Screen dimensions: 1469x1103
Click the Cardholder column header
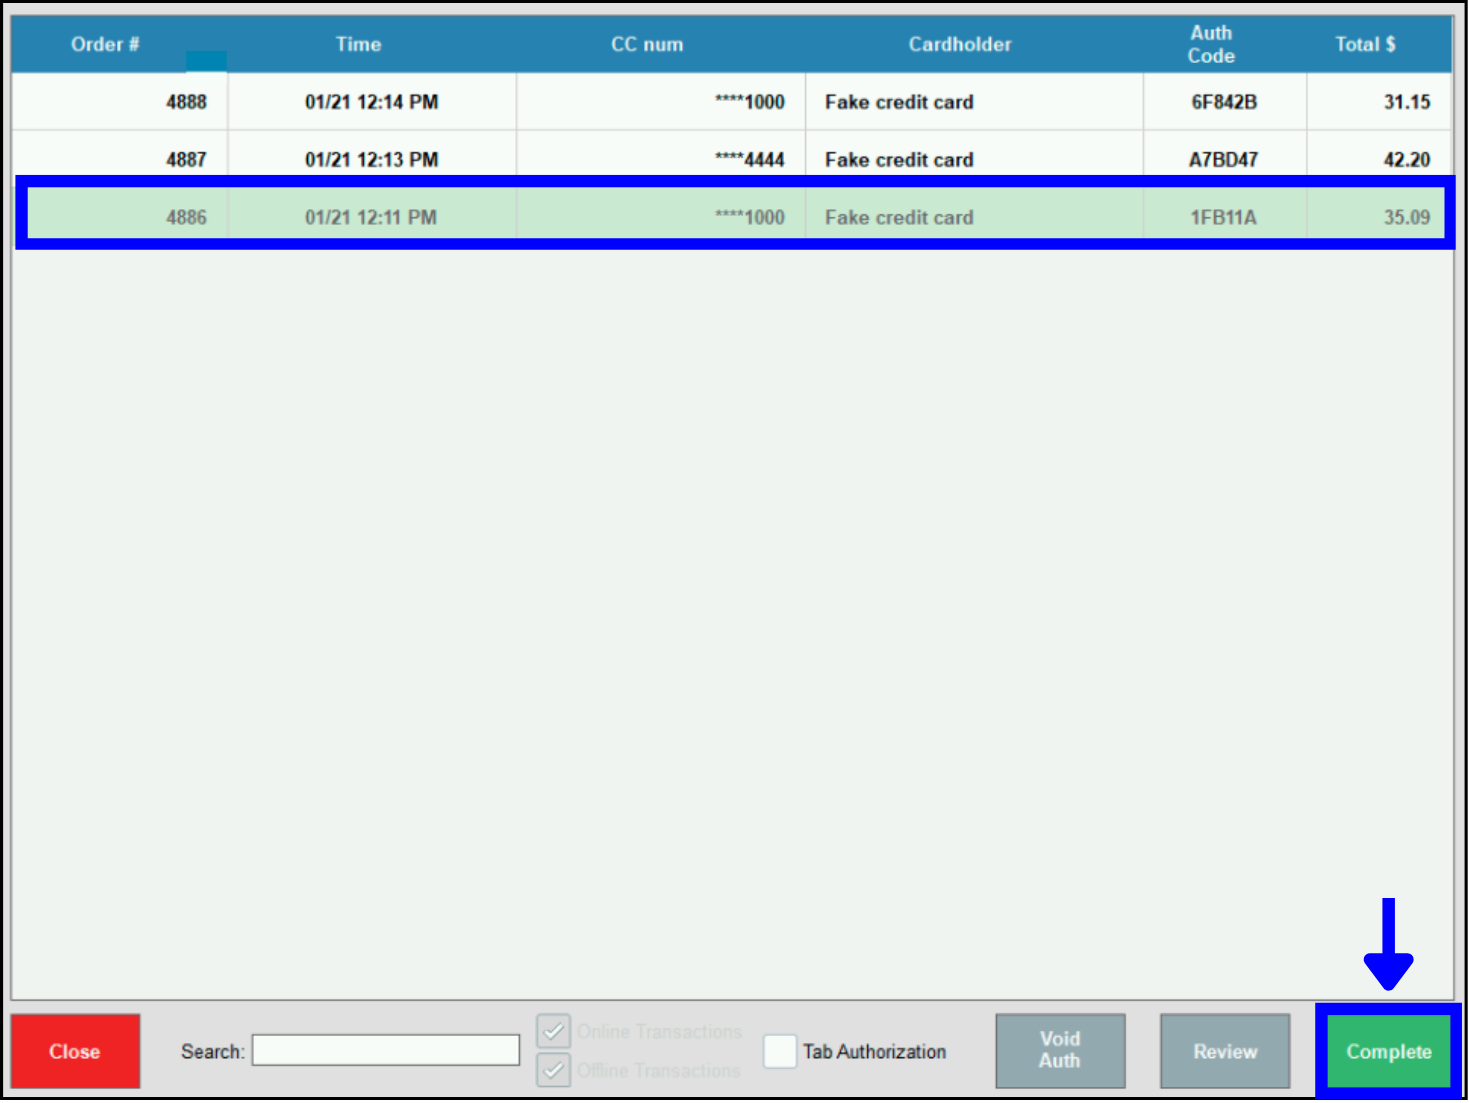pyautogui.click(x=960, y=44)
